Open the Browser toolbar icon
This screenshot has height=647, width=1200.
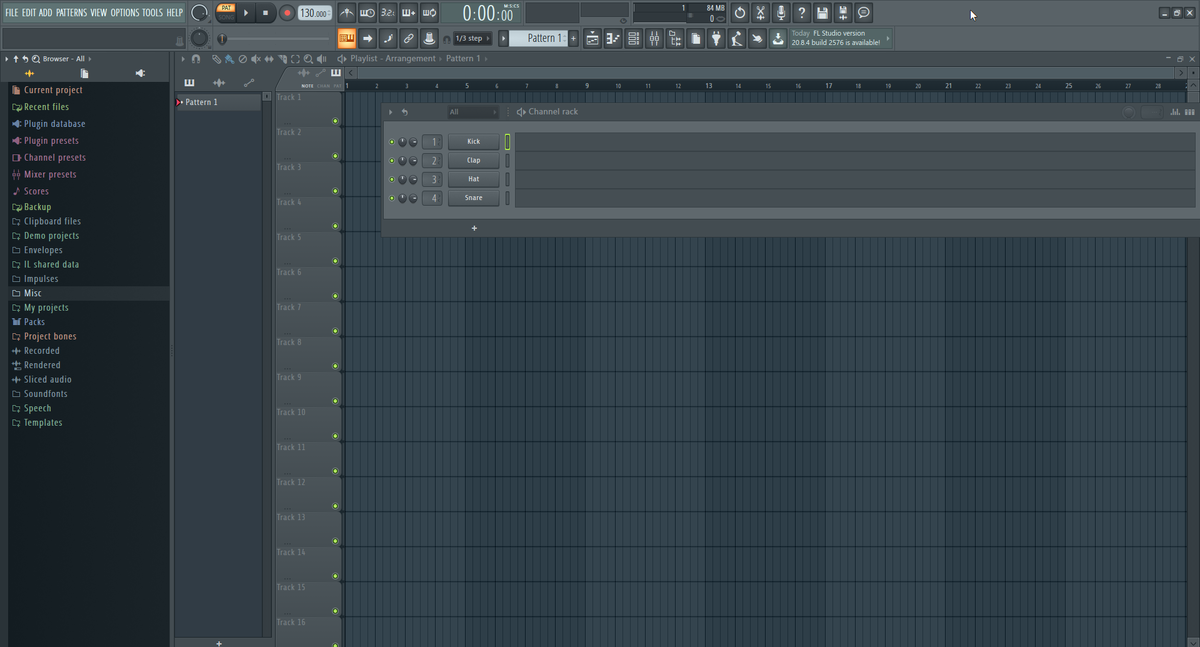[675, 38]
